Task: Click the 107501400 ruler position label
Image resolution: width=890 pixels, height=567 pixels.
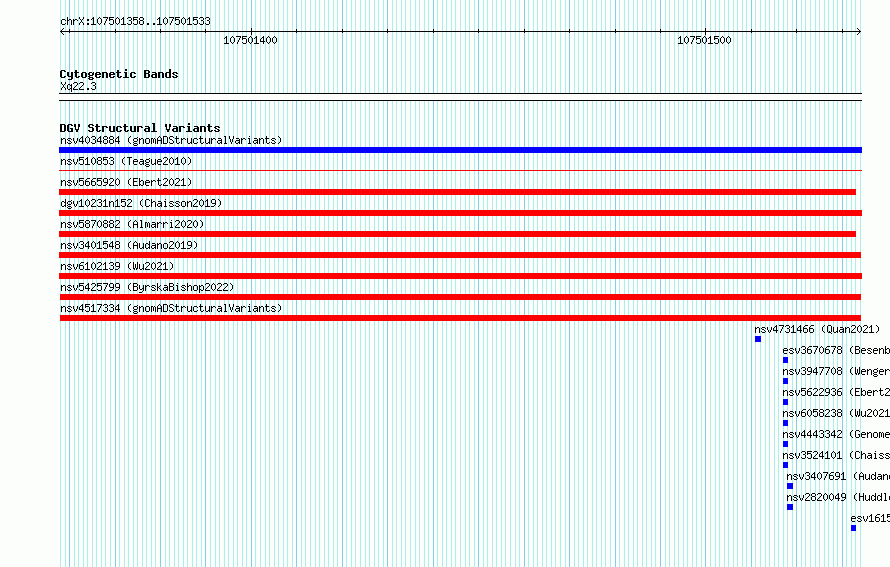Action: pyautogui.click(x=250, y=40)
